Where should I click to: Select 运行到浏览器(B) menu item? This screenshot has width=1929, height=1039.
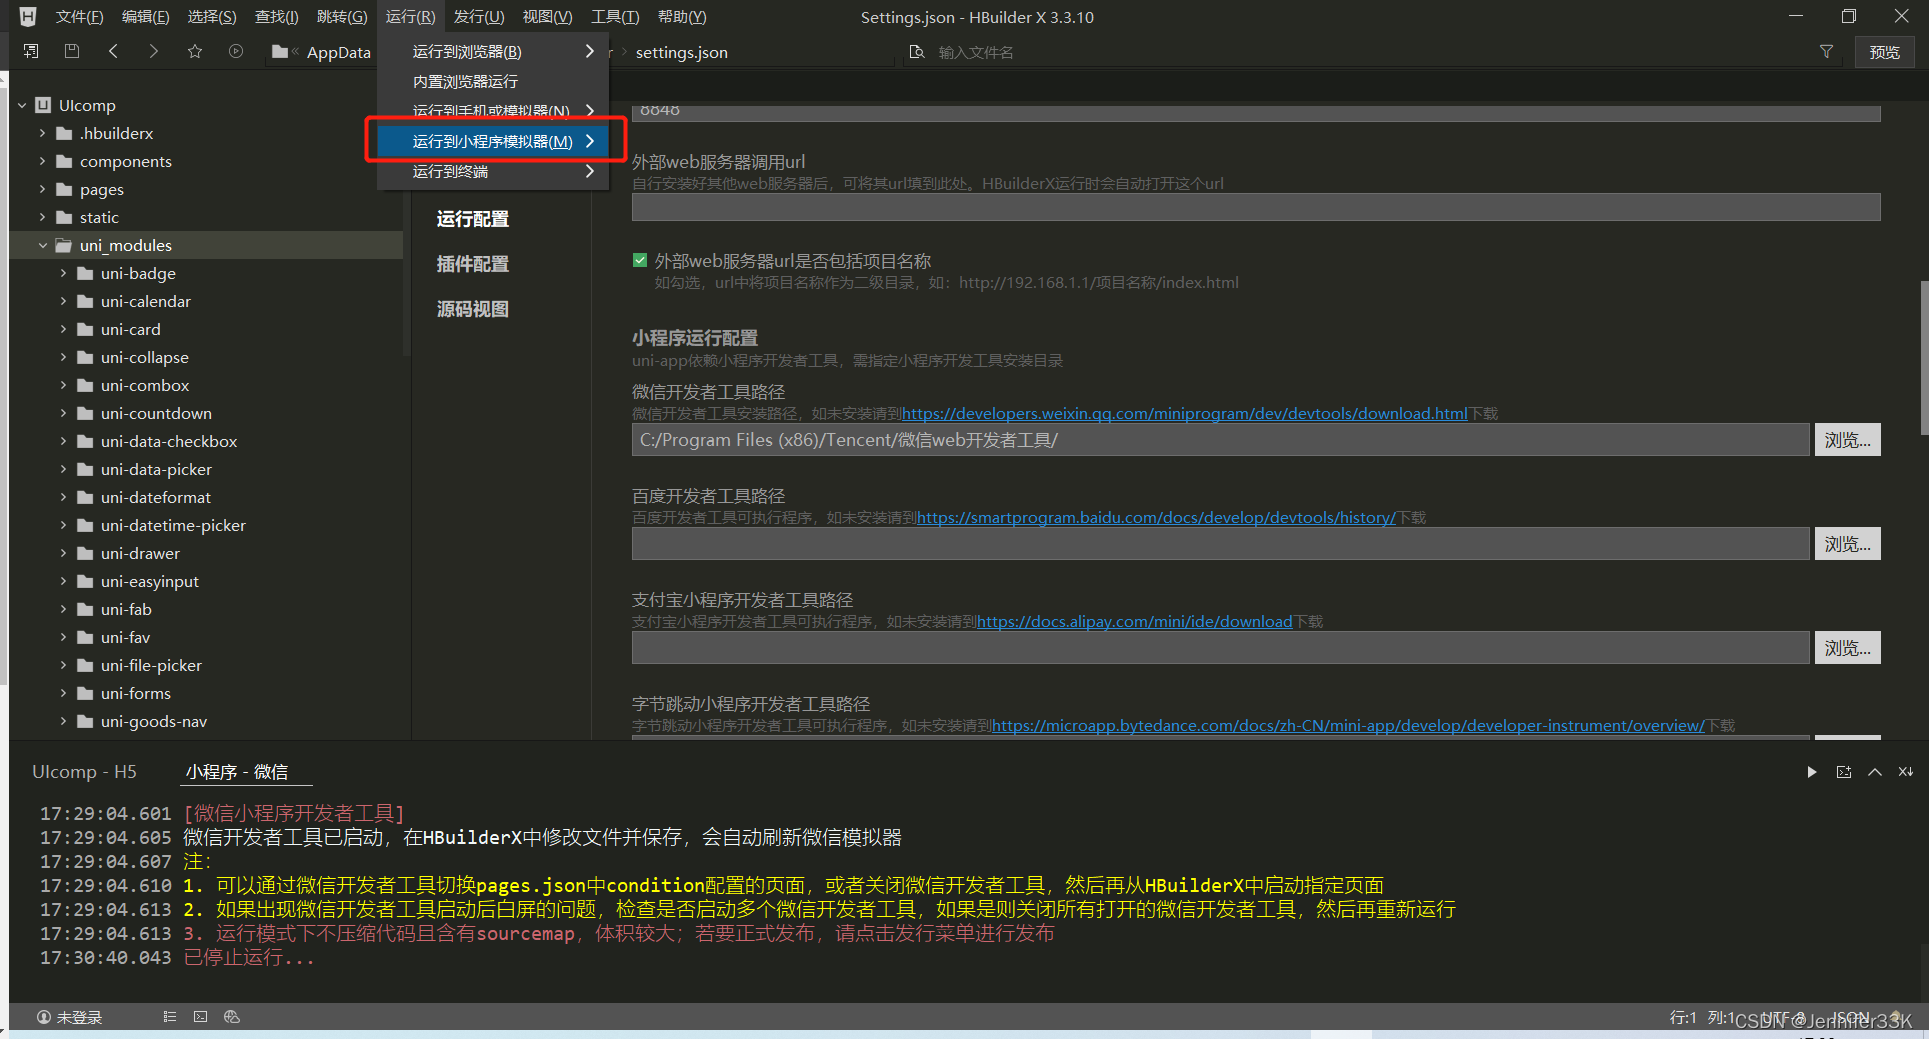pyautogui.click(x=493, y=51)
